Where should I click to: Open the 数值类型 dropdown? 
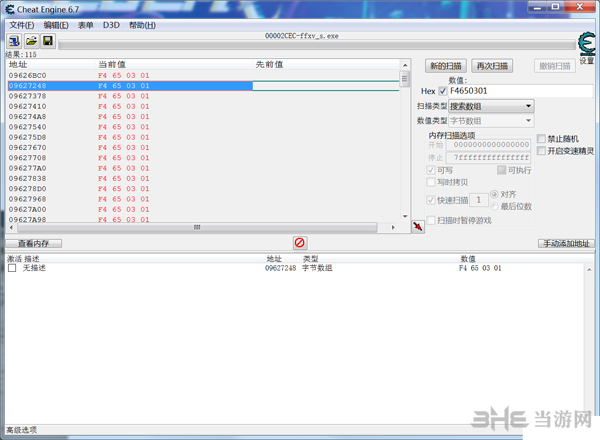click(x=491, y=121)
